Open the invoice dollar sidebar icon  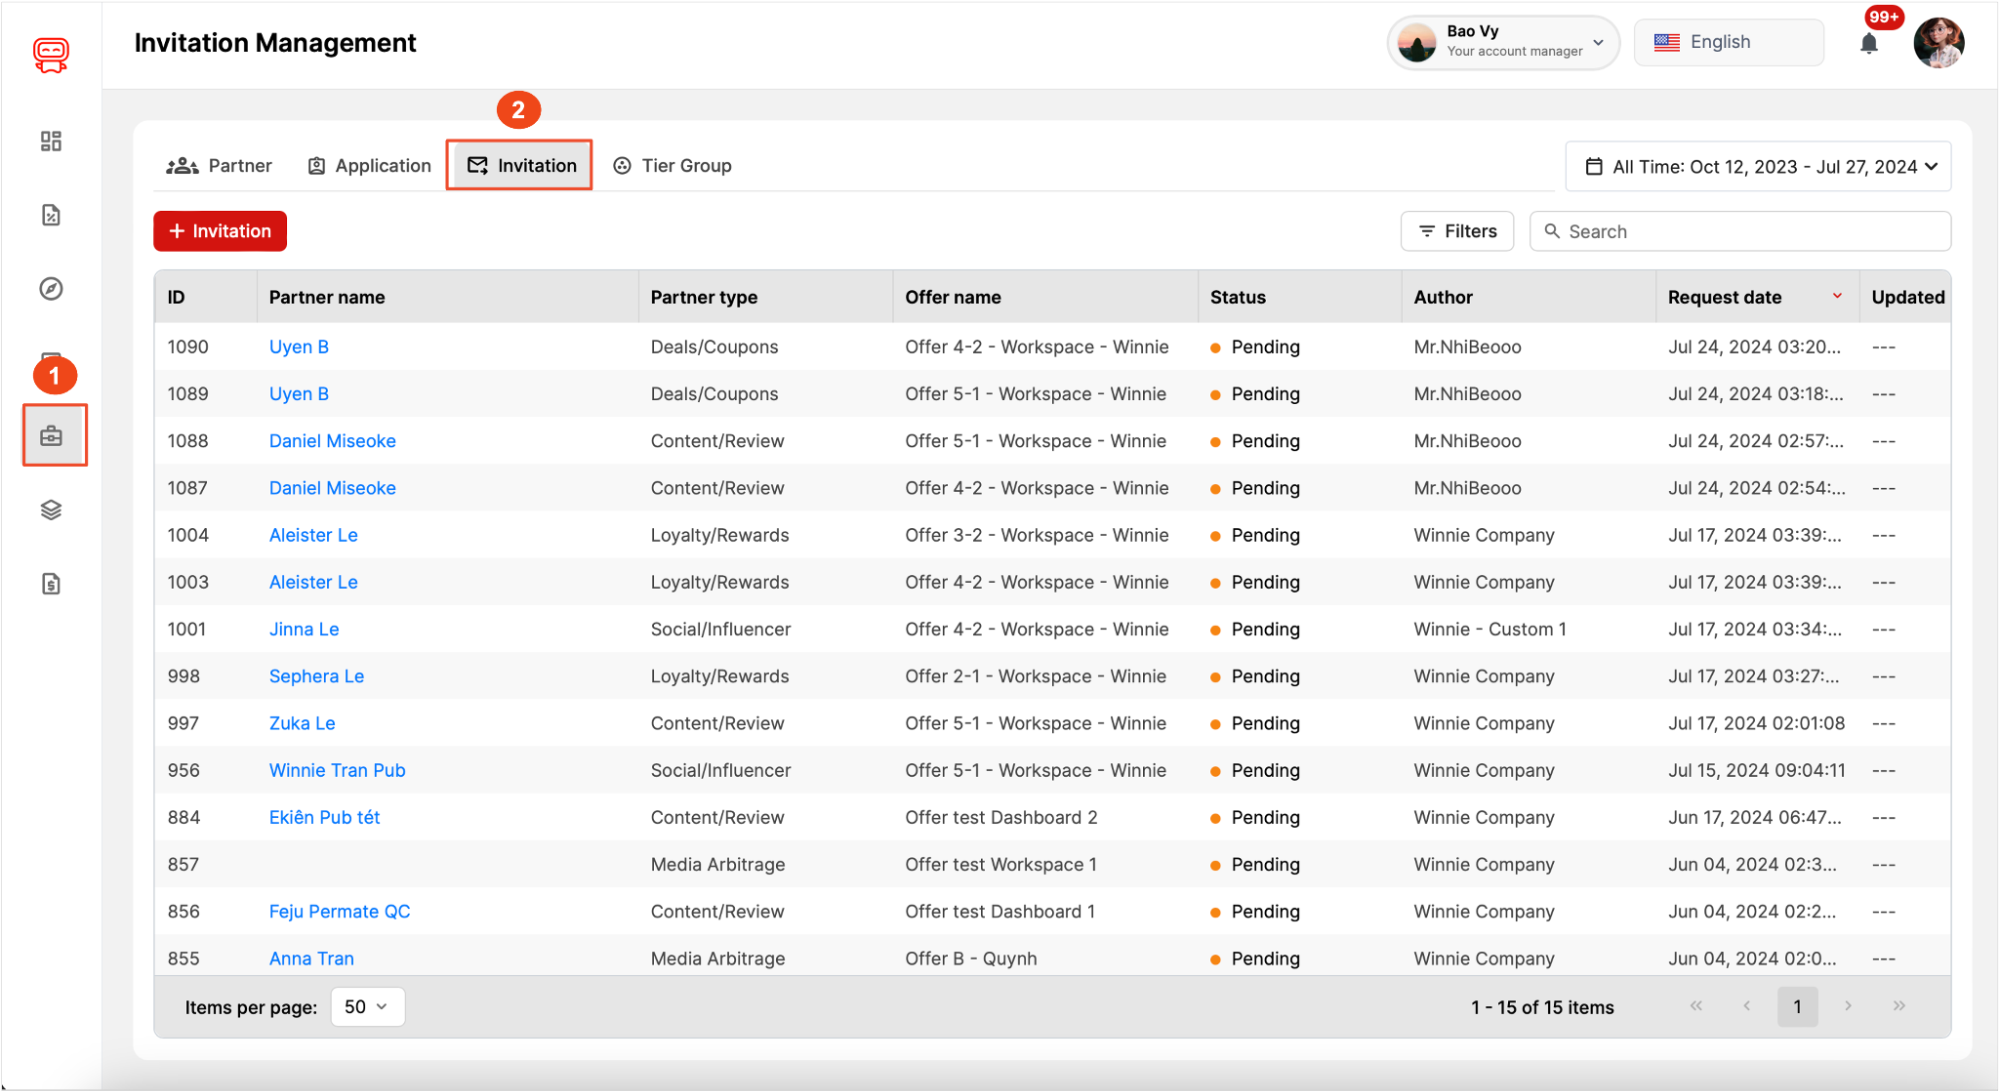point(51,584)
